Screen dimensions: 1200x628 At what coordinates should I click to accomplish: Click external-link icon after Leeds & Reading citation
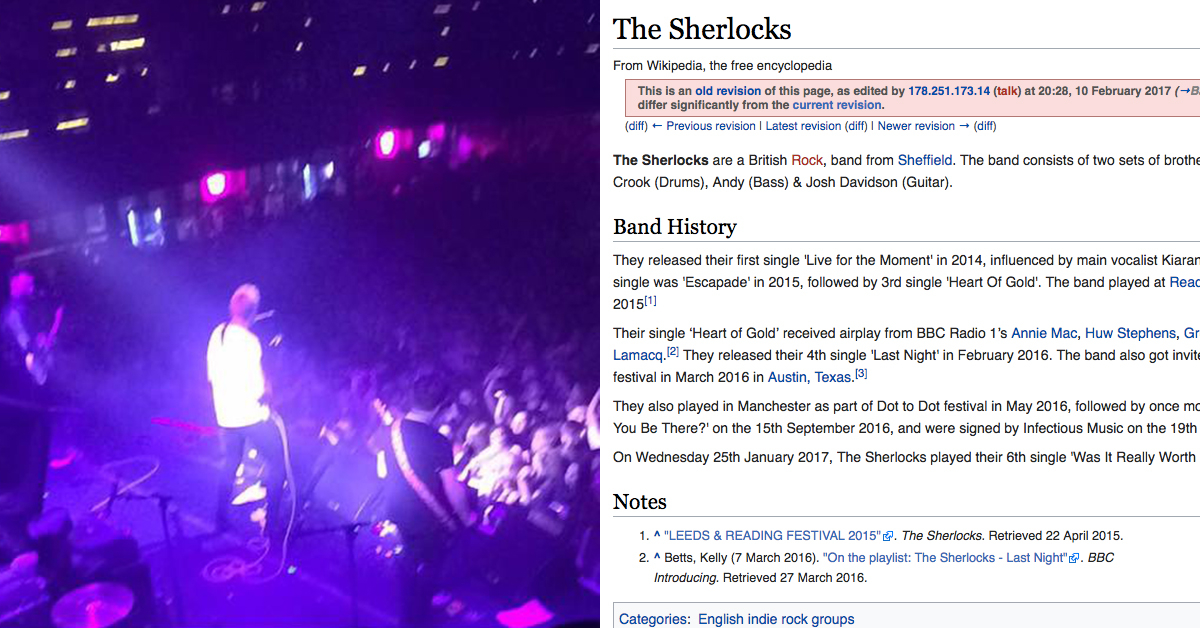[x=887, y=537]
